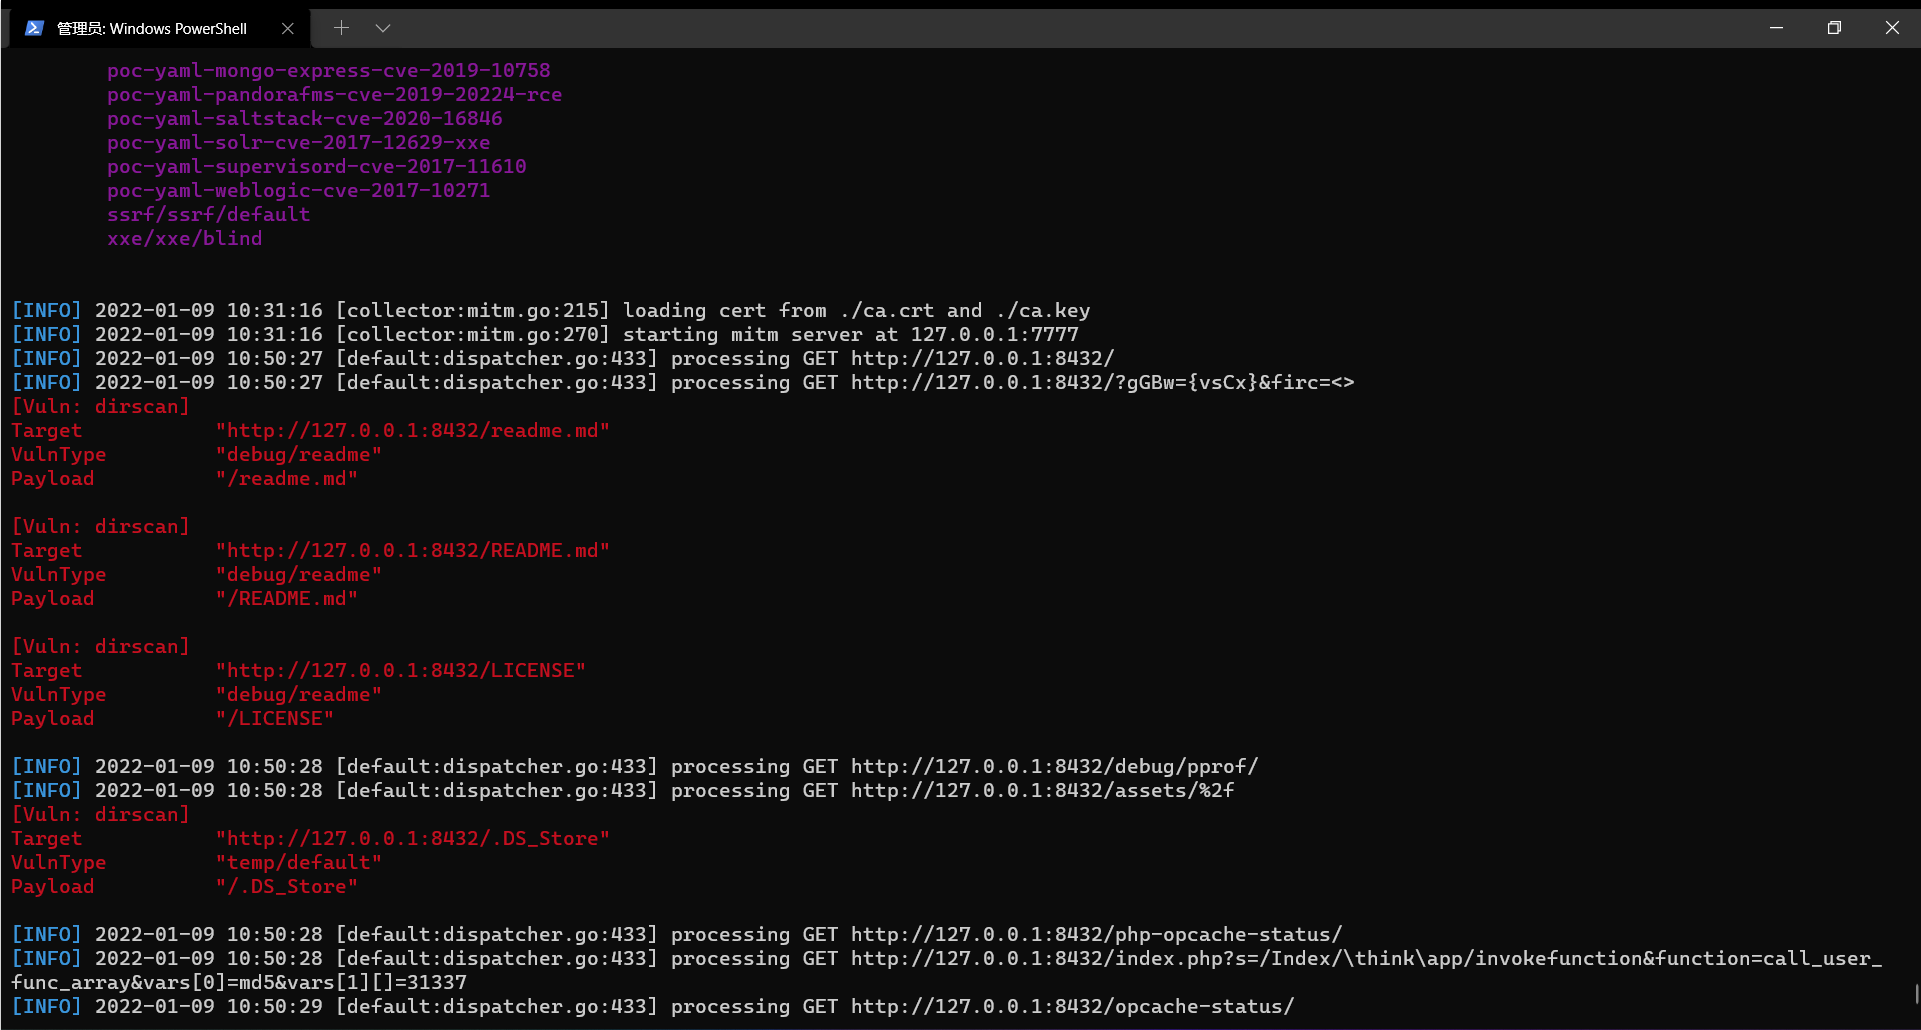
Task: Click the VulnType debug/readme value
Action: 299,454
